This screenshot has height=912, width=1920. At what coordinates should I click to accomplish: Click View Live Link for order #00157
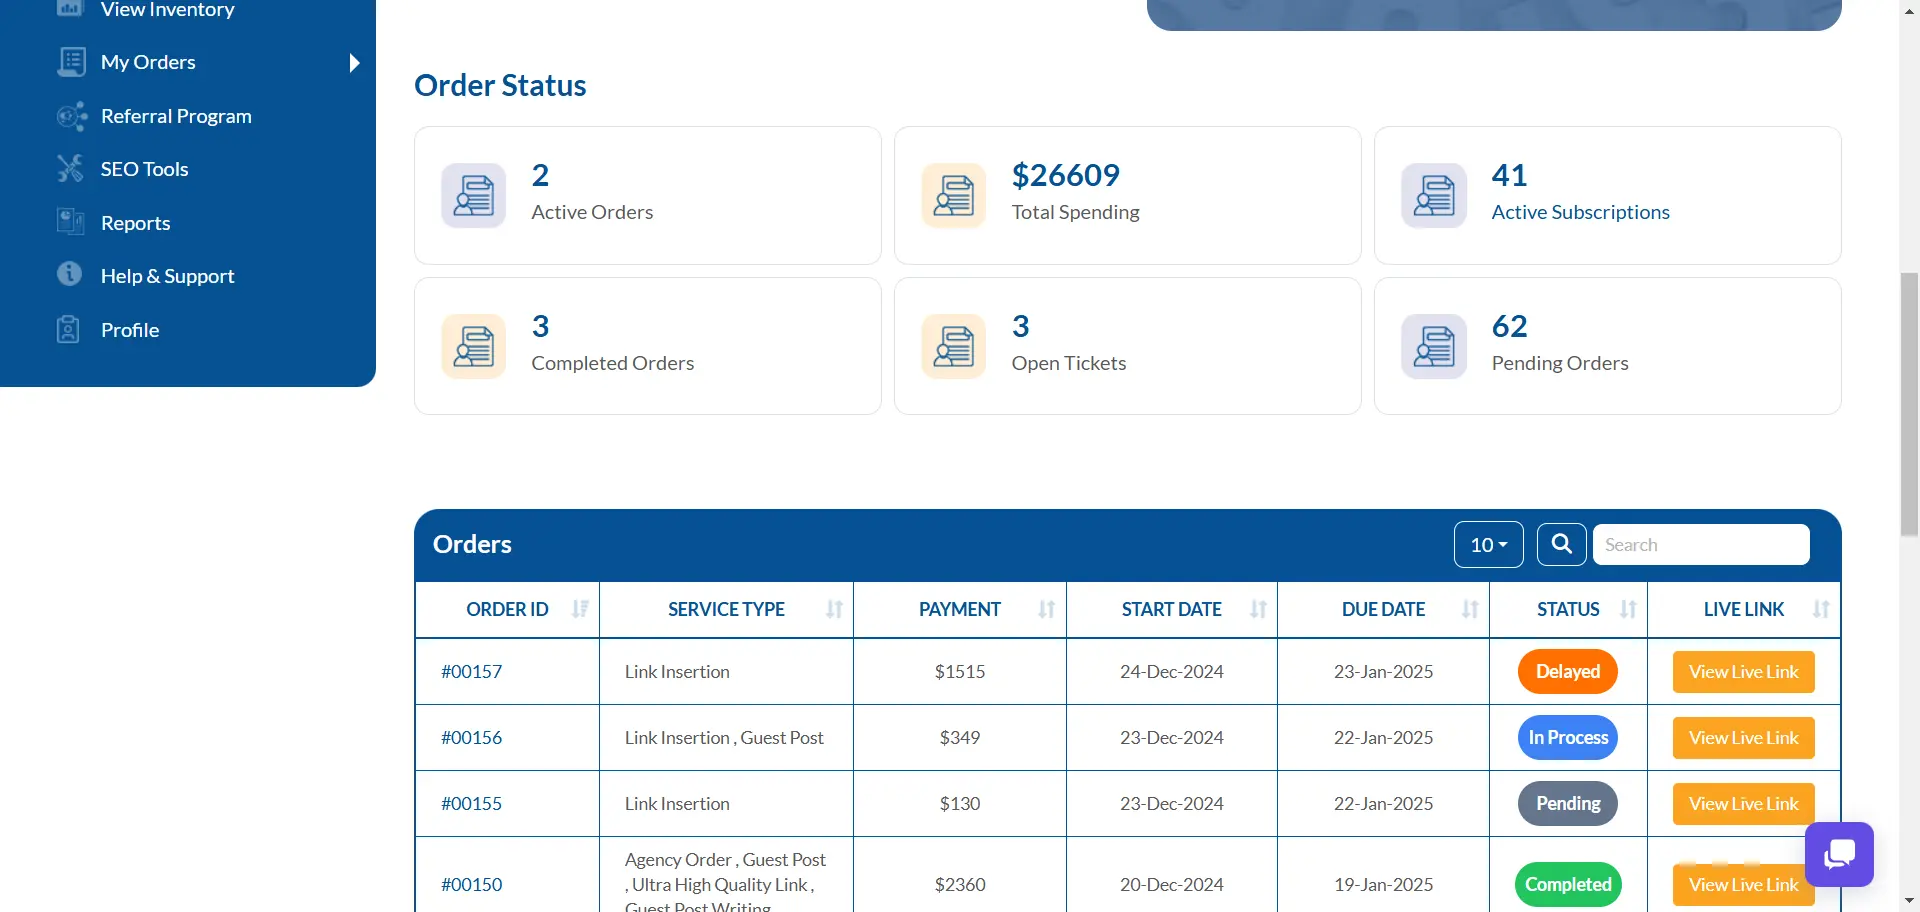pyautogui.click(x=1743, y=672)
